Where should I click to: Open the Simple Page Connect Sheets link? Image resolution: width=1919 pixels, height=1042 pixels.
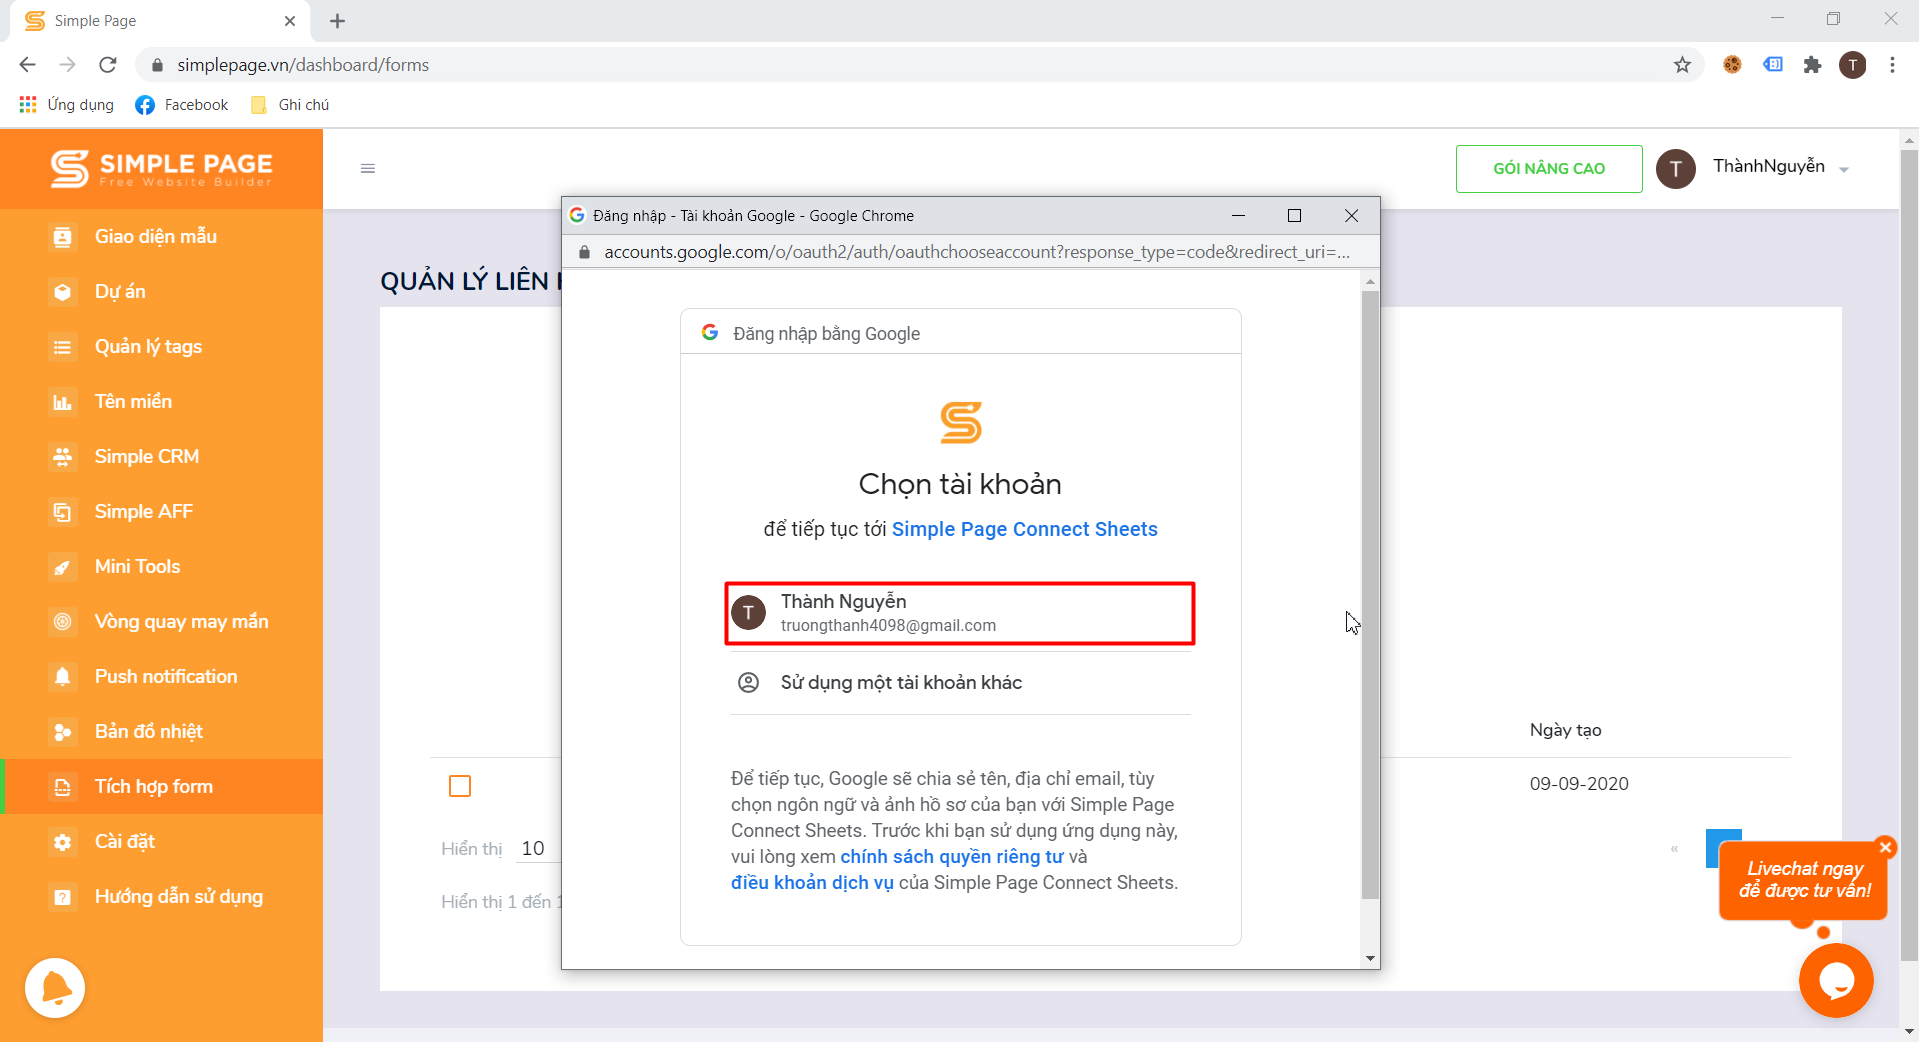click(1024, 529)
